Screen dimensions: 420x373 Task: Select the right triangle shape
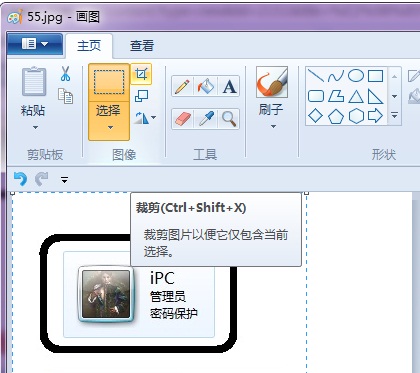(375, 96)
